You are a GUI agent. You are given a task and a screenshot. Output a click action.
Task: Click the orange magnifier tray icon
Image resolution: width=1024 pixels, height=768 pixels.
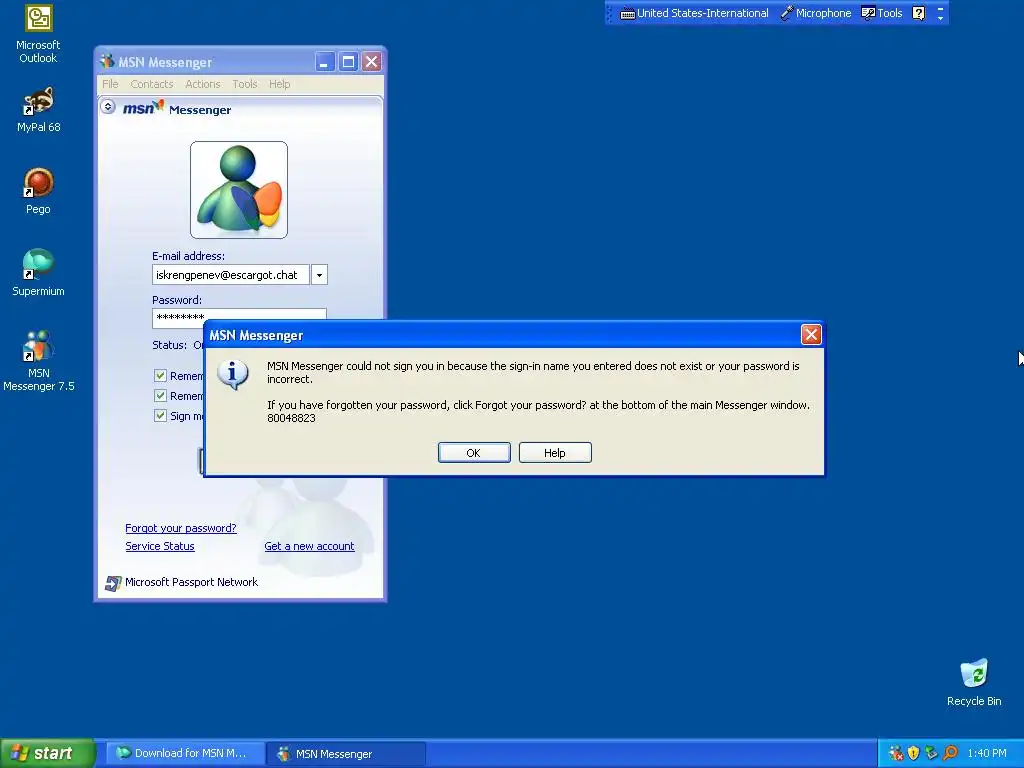click(x=950, y=753)
